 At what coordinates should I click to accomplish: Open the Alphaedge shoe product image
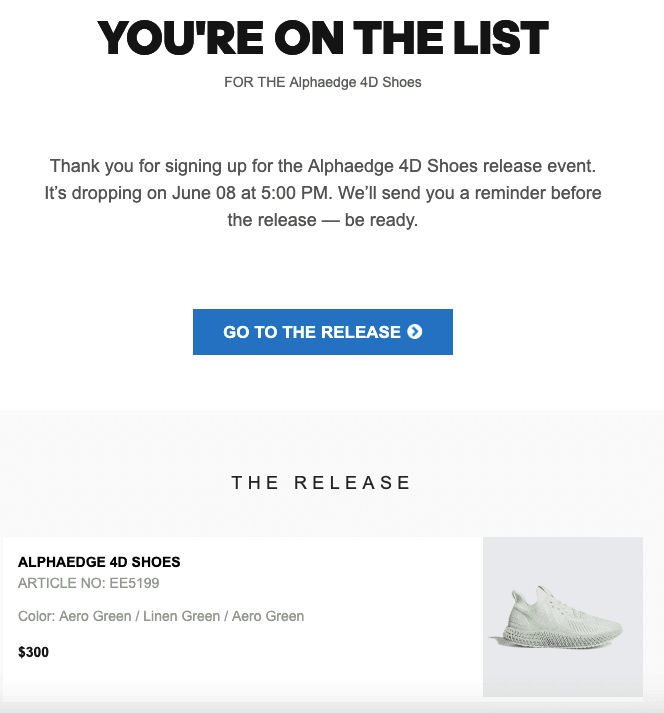(x=563, y=617)
